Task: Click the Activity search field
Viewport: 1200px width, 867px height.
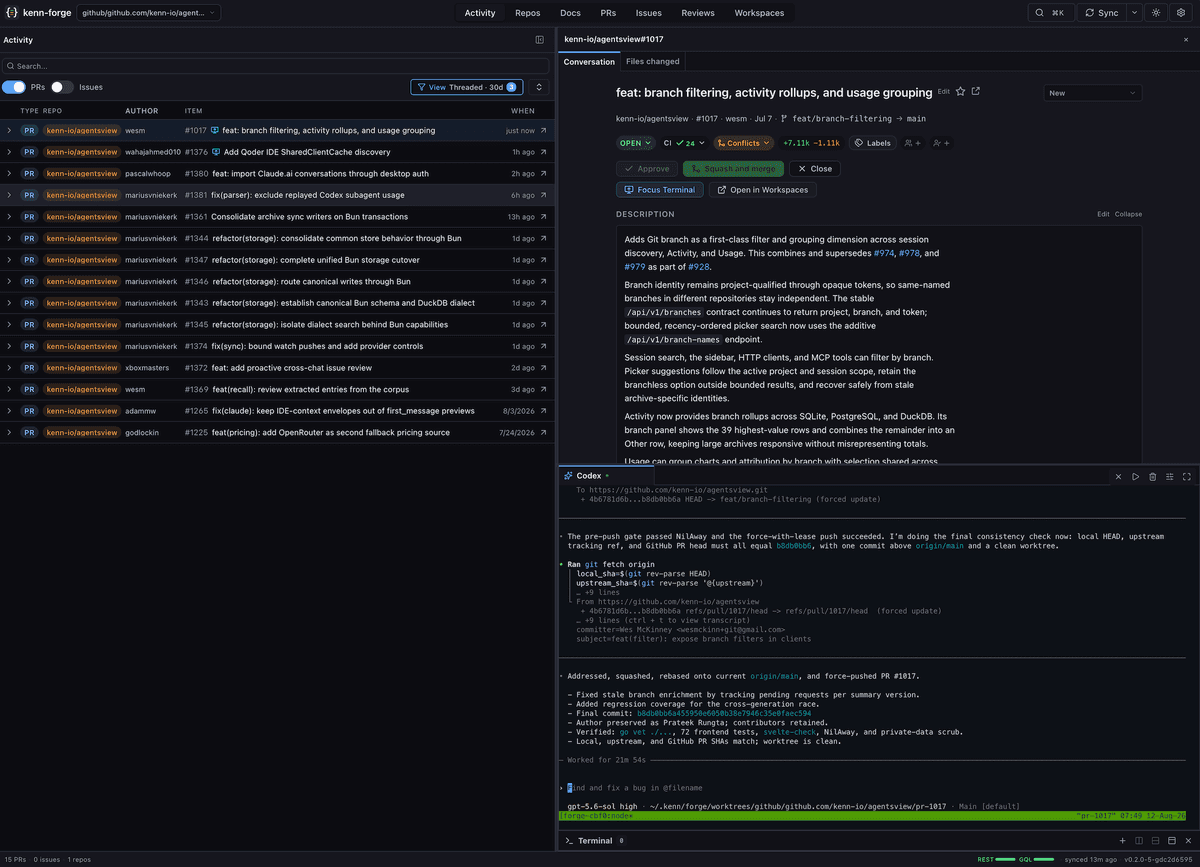Action: pyautogui.click(x=277, y=66)
